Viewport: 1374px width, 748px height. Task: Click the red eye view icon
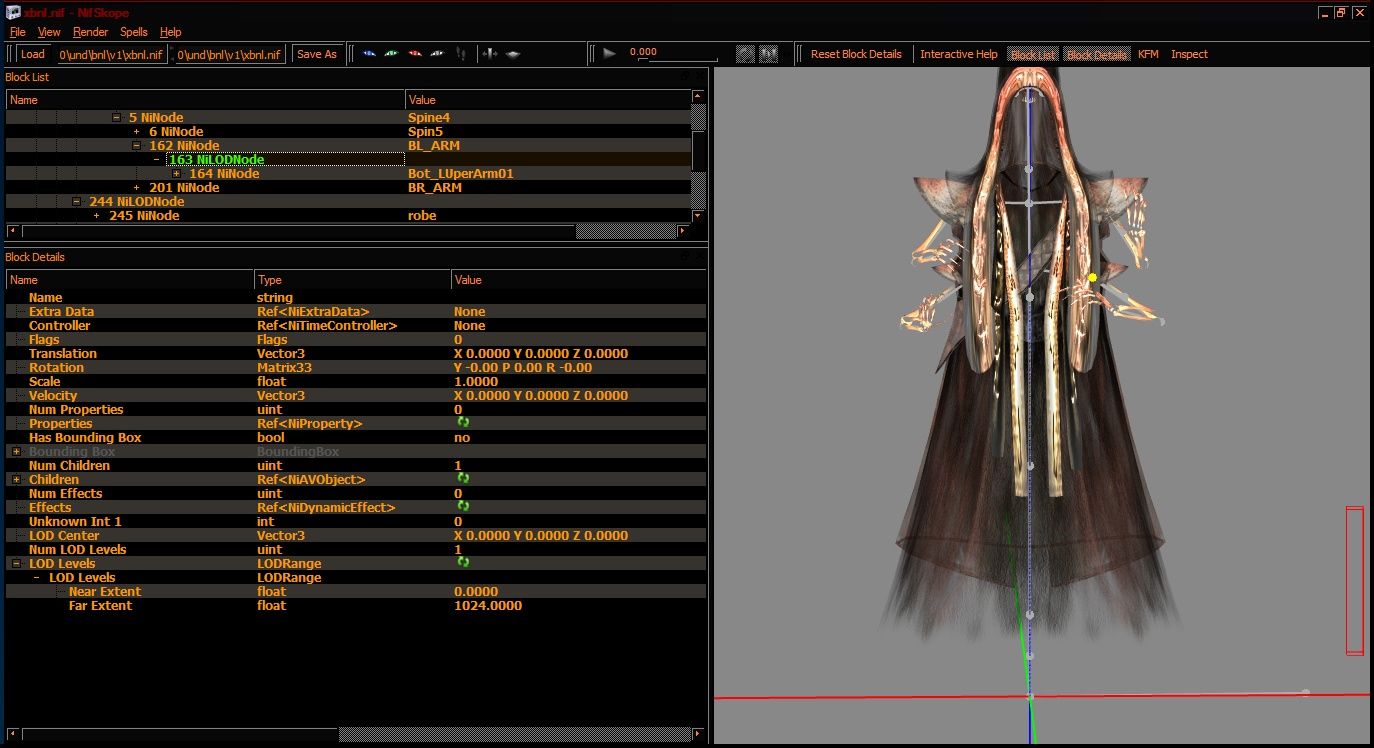point(415,54)
